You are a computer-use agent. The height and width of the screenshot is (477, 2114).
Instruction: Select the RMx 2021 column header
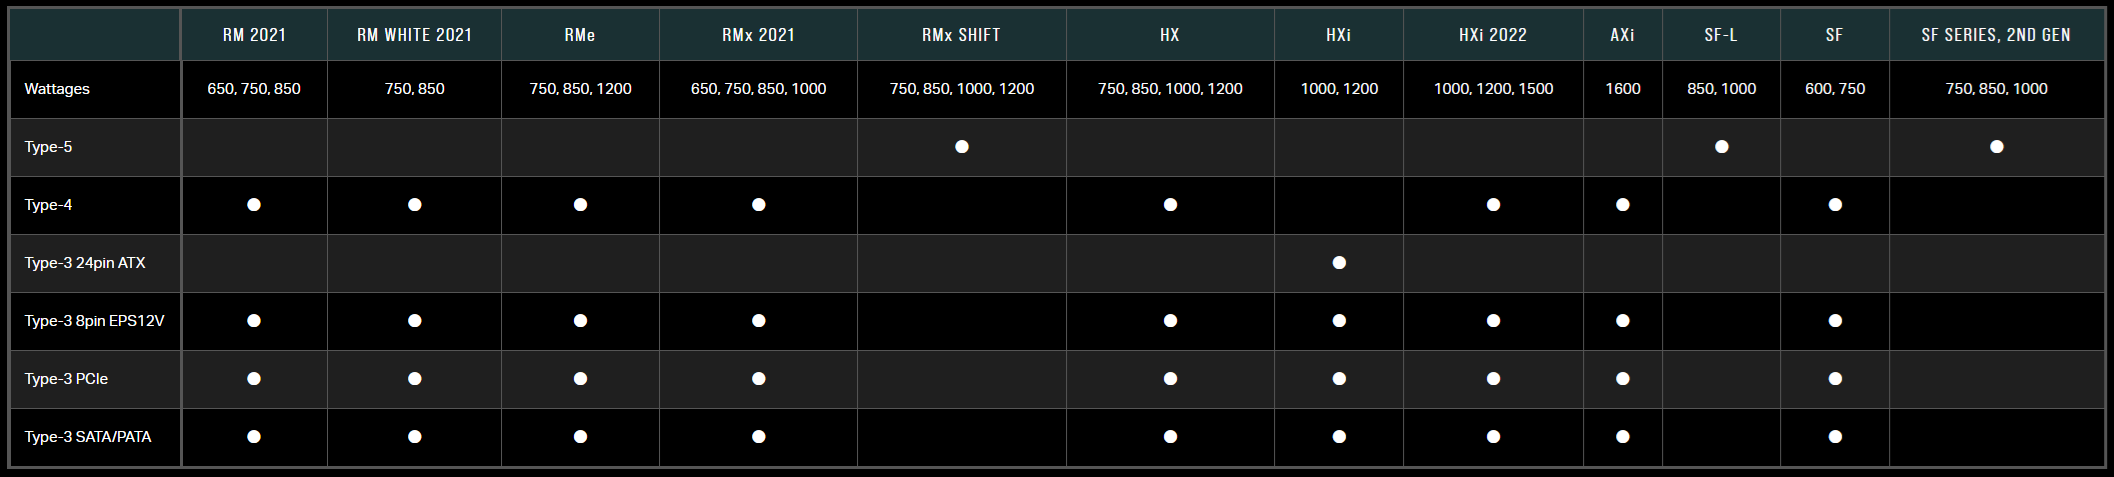(758, 35)
